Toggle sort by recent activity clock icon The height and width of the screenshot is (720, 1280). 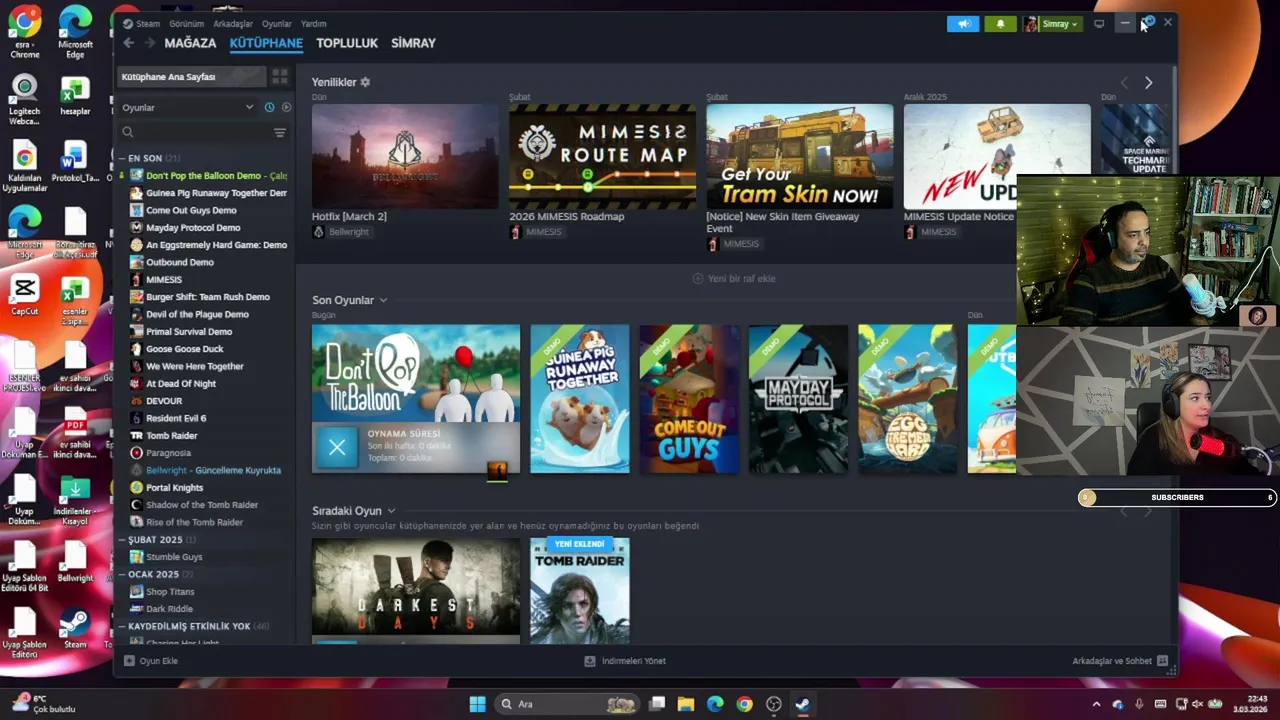click(x=269, y=107)
